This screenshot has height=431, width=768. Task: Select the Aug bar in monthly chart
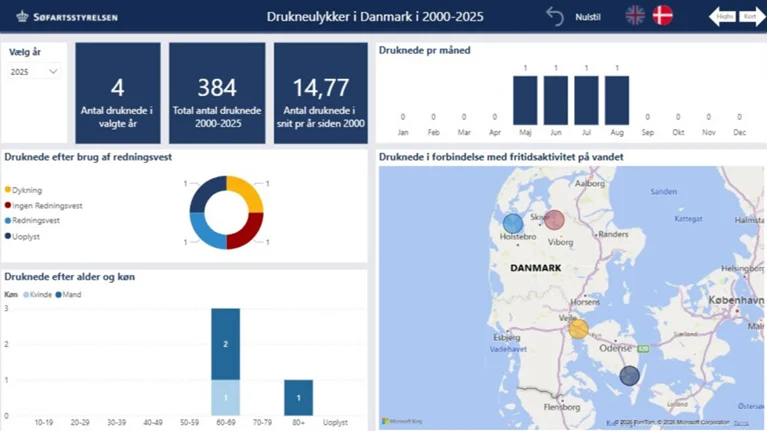[x=617, y=100]
